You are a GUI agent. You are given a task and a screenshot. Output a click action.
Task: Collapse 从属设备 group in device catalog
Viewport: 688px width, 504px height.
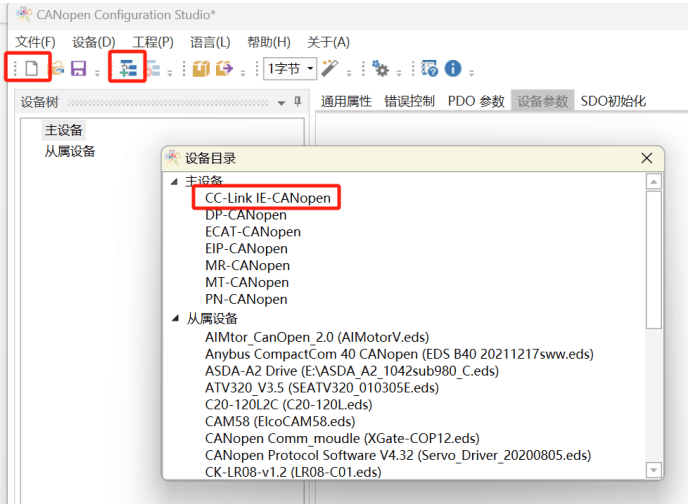(175, 318)
